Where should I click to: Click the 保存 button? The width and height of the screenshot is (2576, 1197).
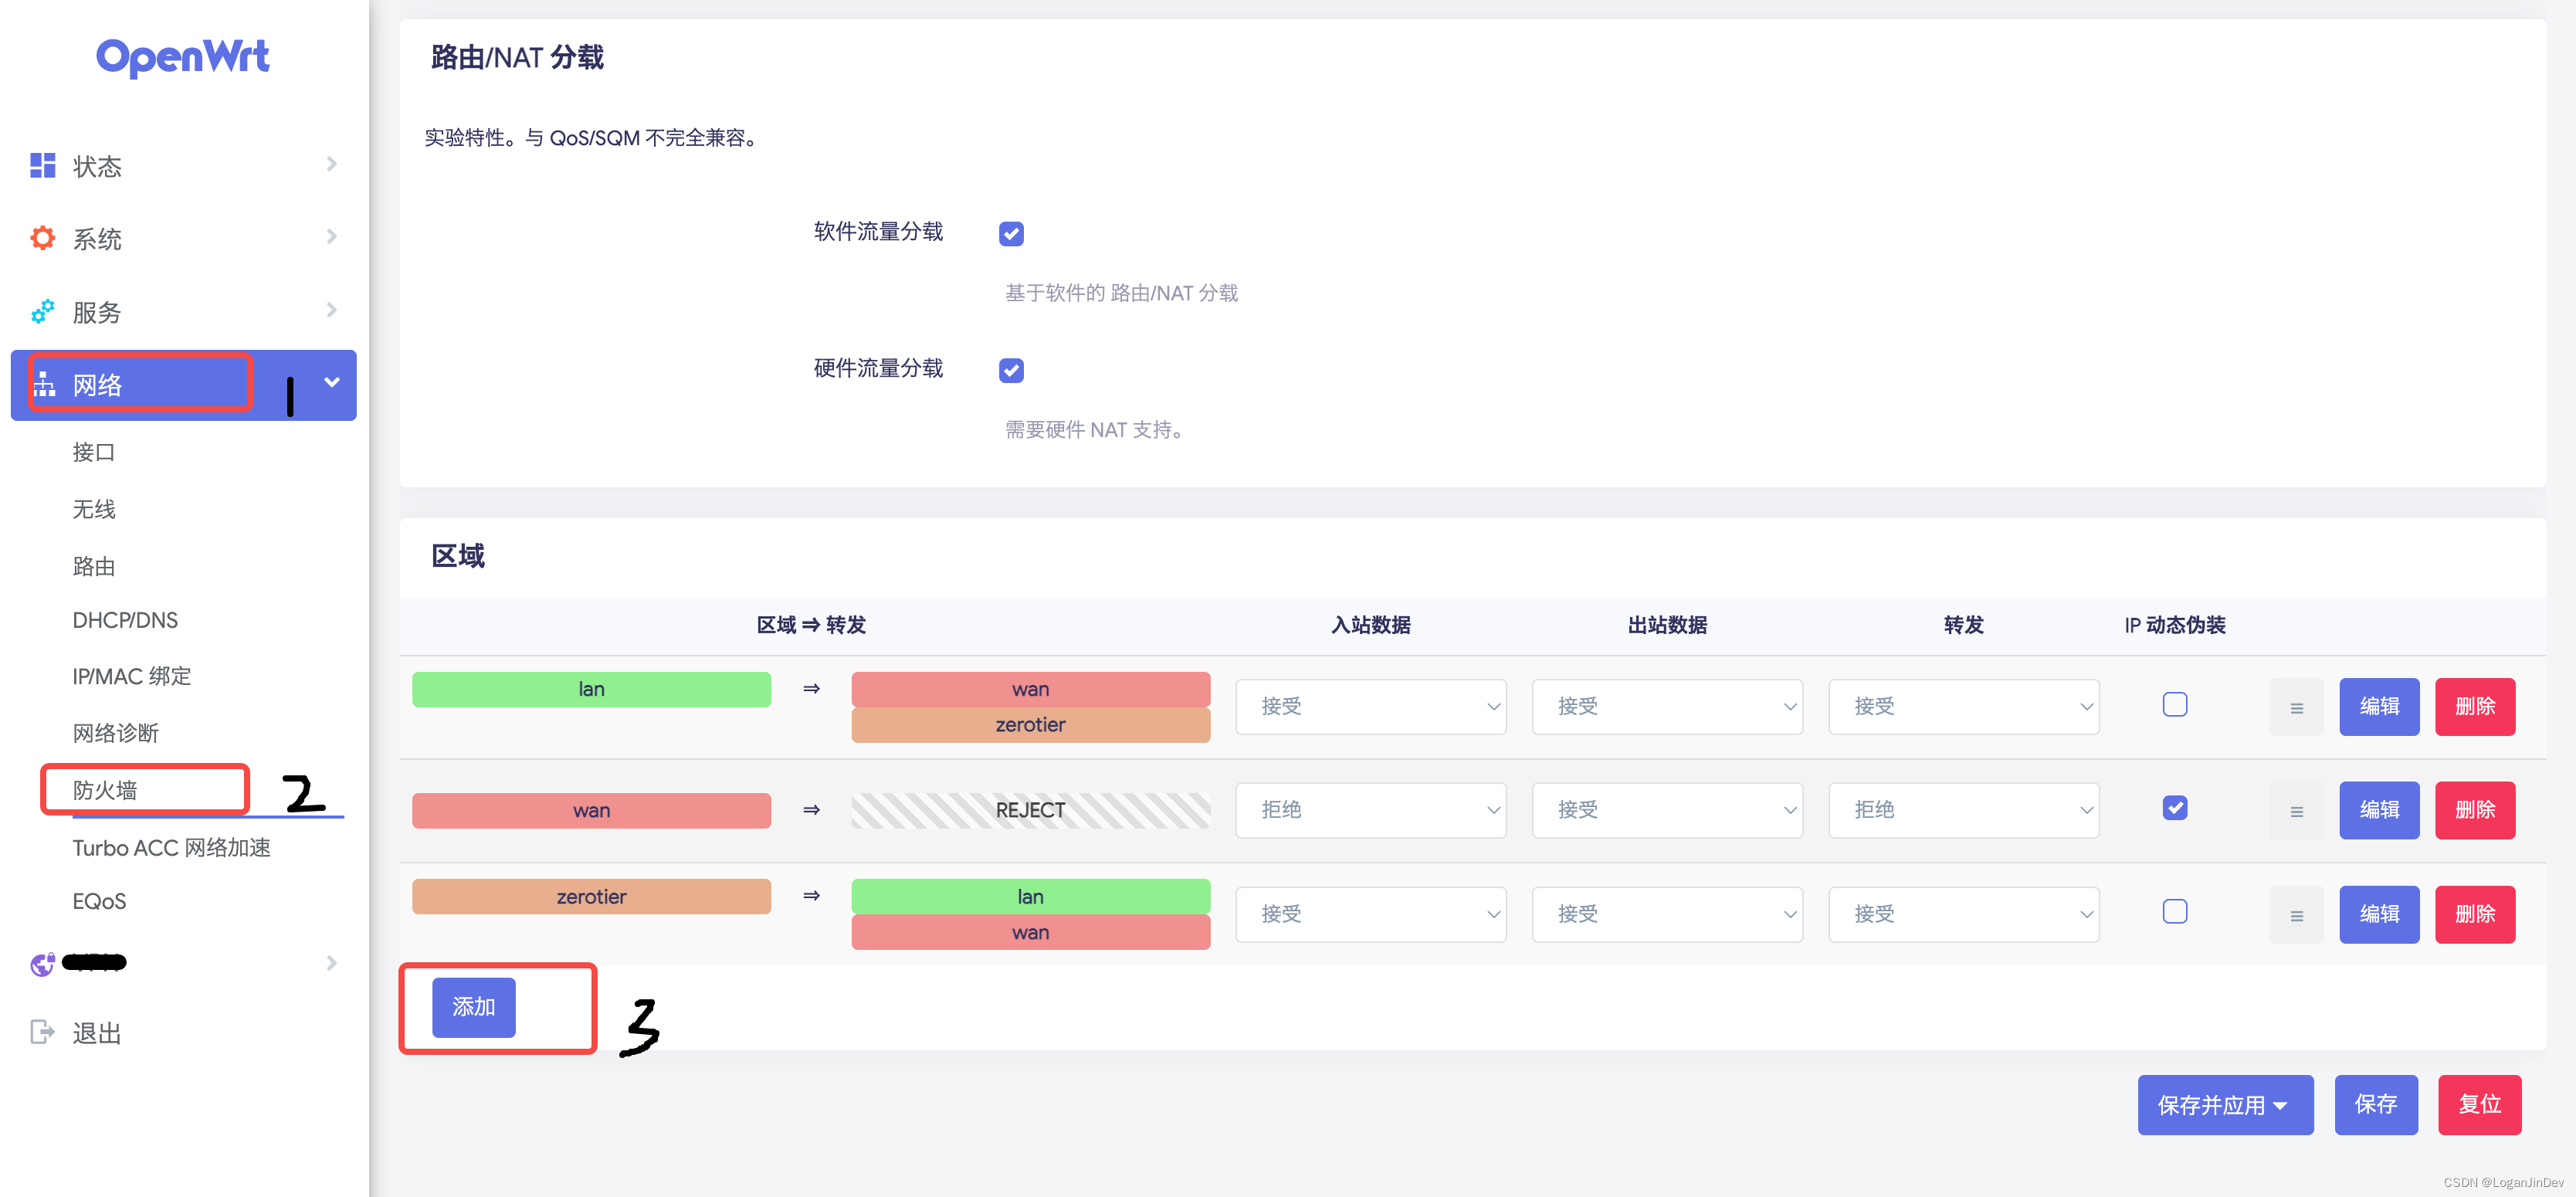[2376, 1105]
